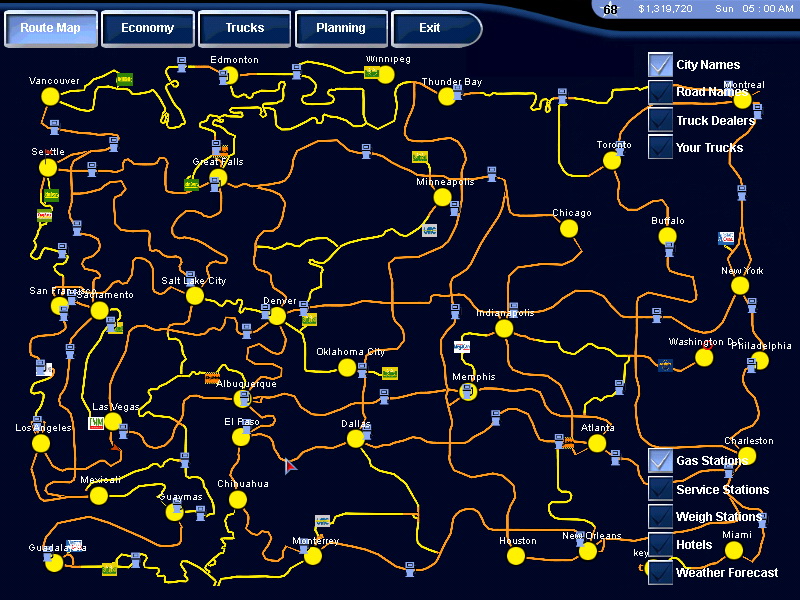Select the Denver city marker
This screenshot has width=800, height=600.
[277, 316]
